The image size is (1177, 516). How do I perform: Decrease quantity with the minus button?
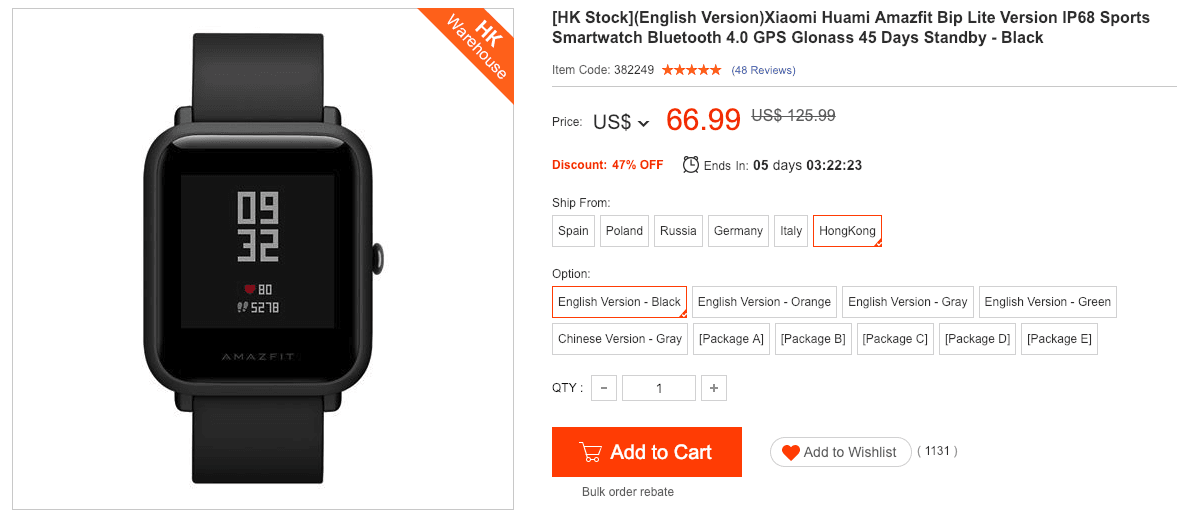(x=604, y=388)
